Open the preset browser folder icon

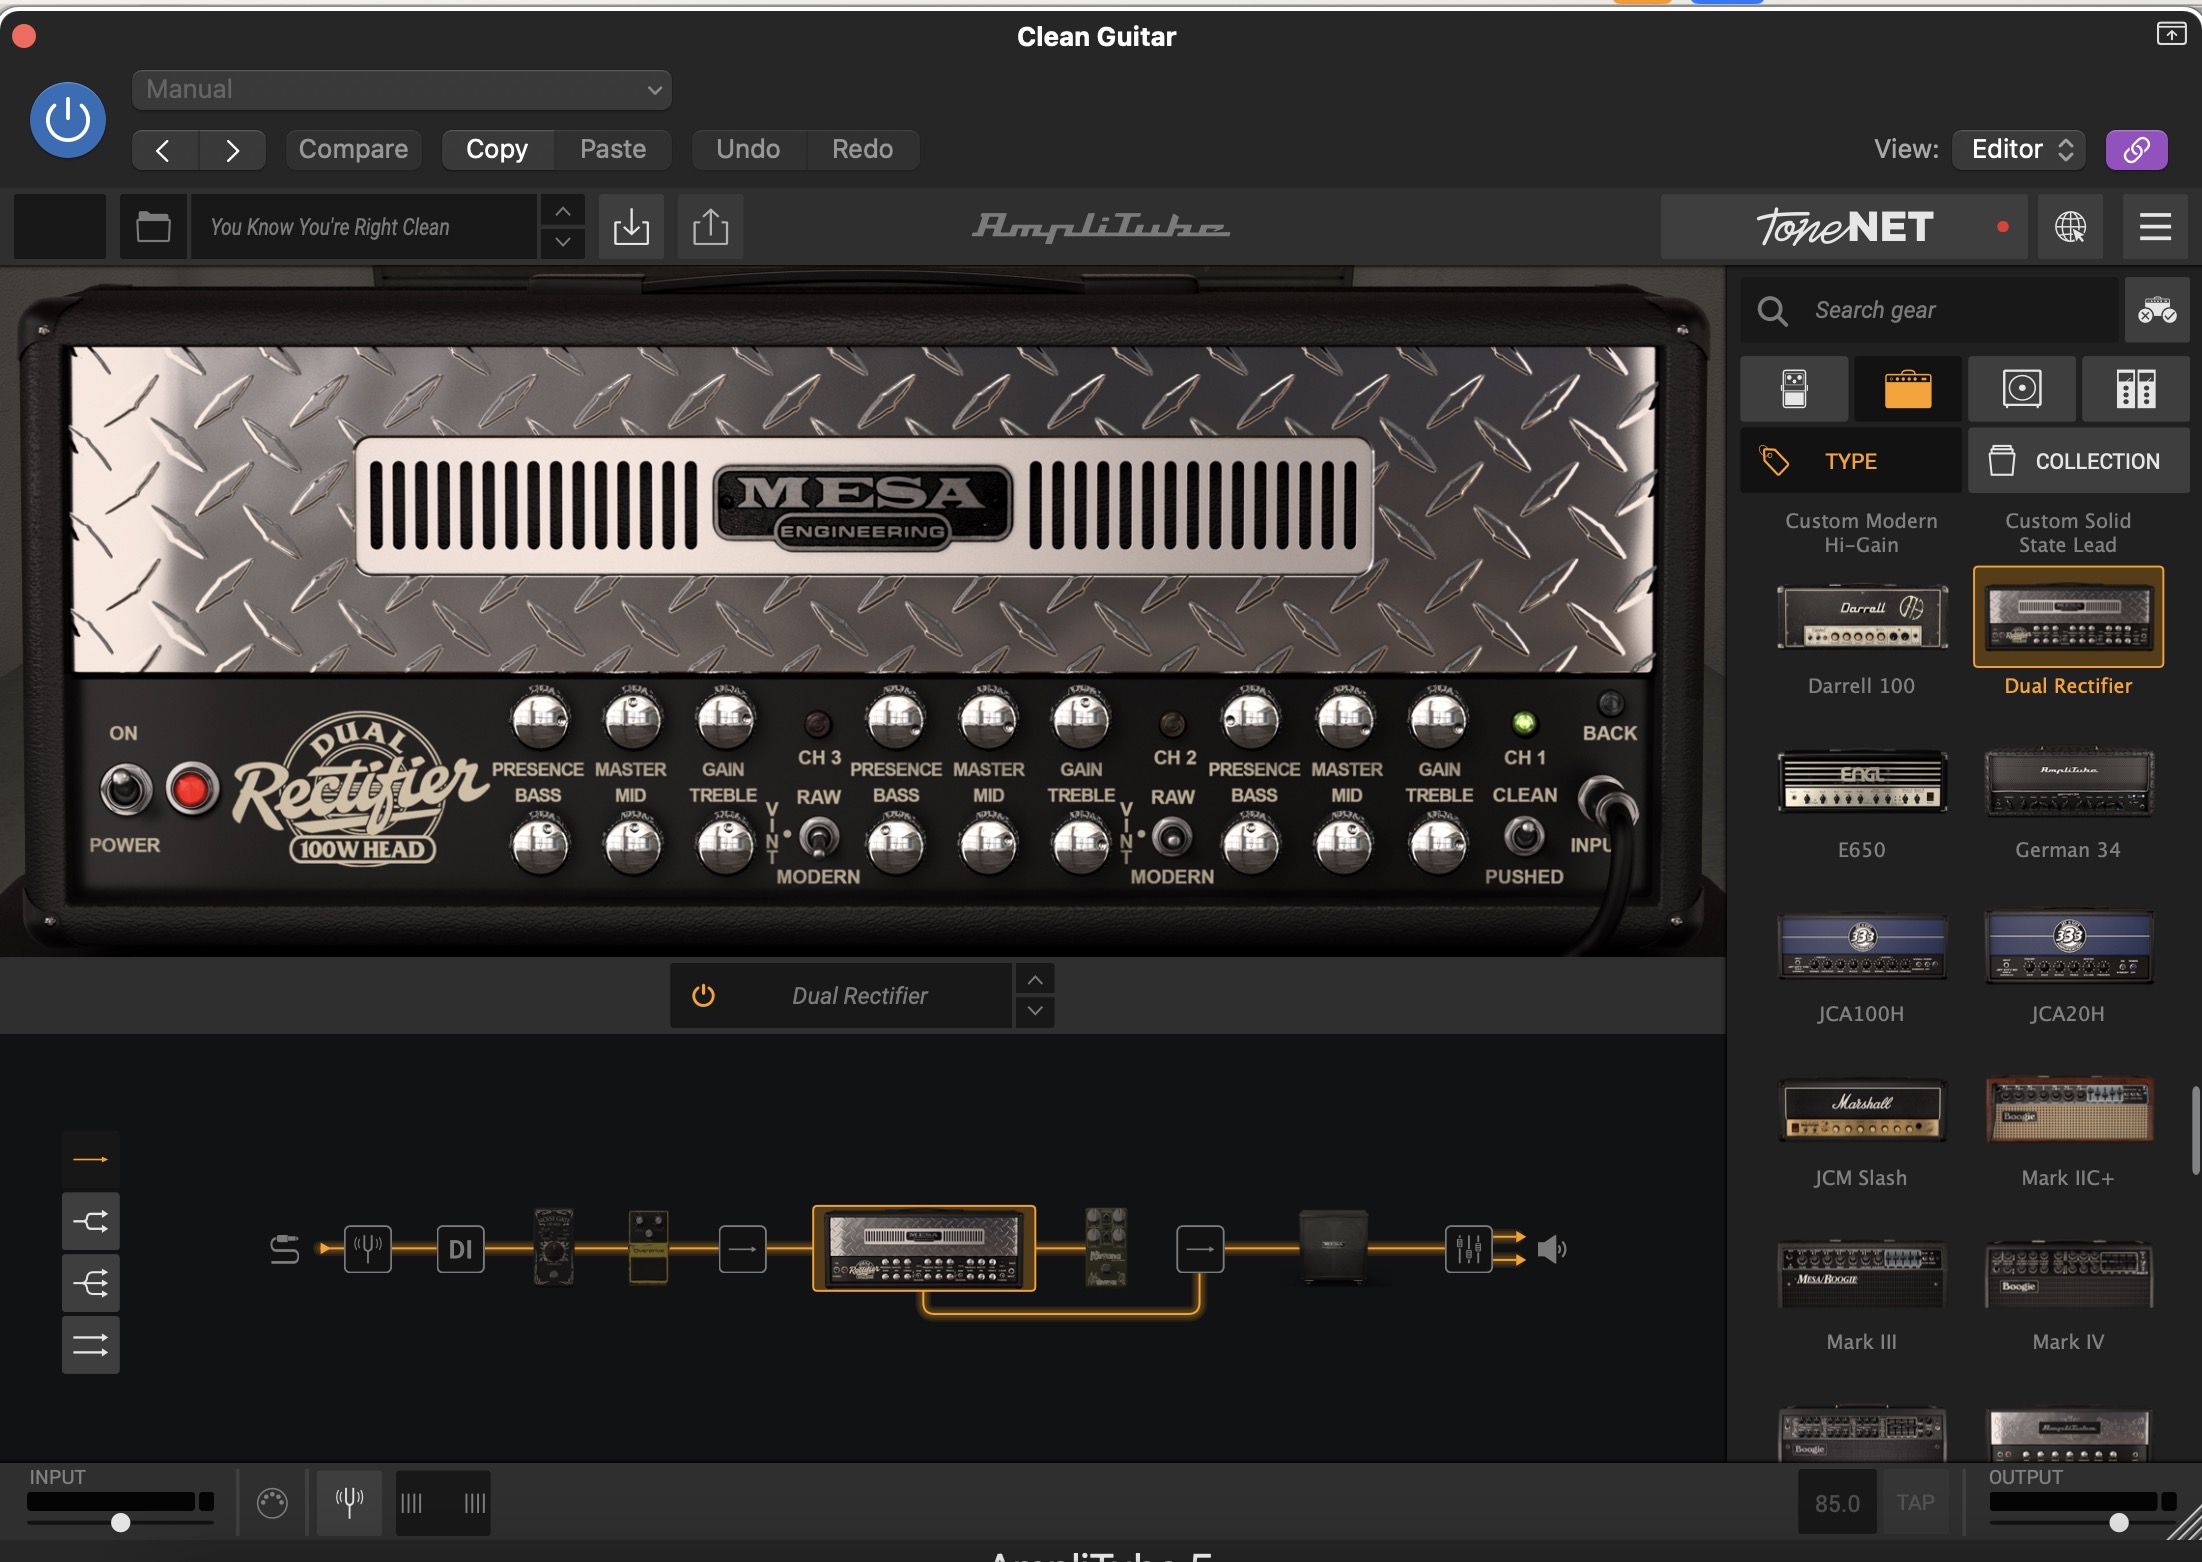point(153,227)
